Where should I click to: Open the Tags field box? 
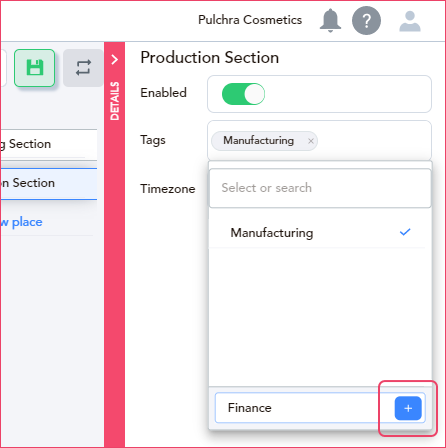[319, 140]
